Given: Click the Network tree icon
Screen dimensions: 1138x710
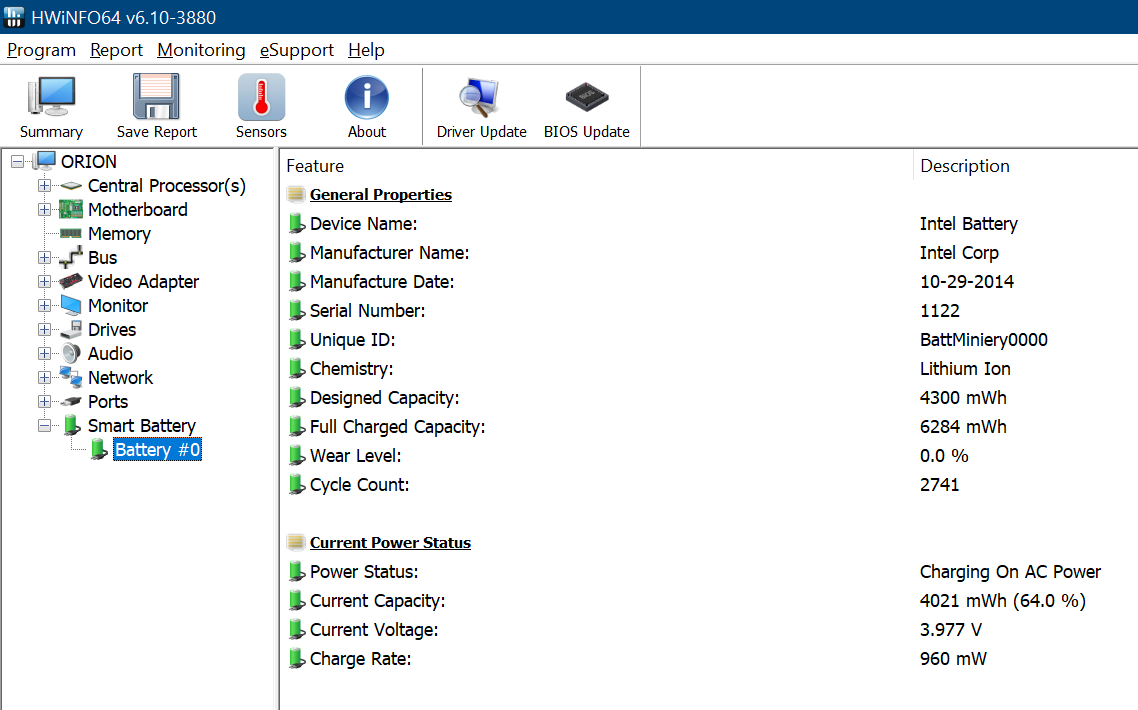Looking at the screenshot, I should pyautogui.click(x=70, y=377).
